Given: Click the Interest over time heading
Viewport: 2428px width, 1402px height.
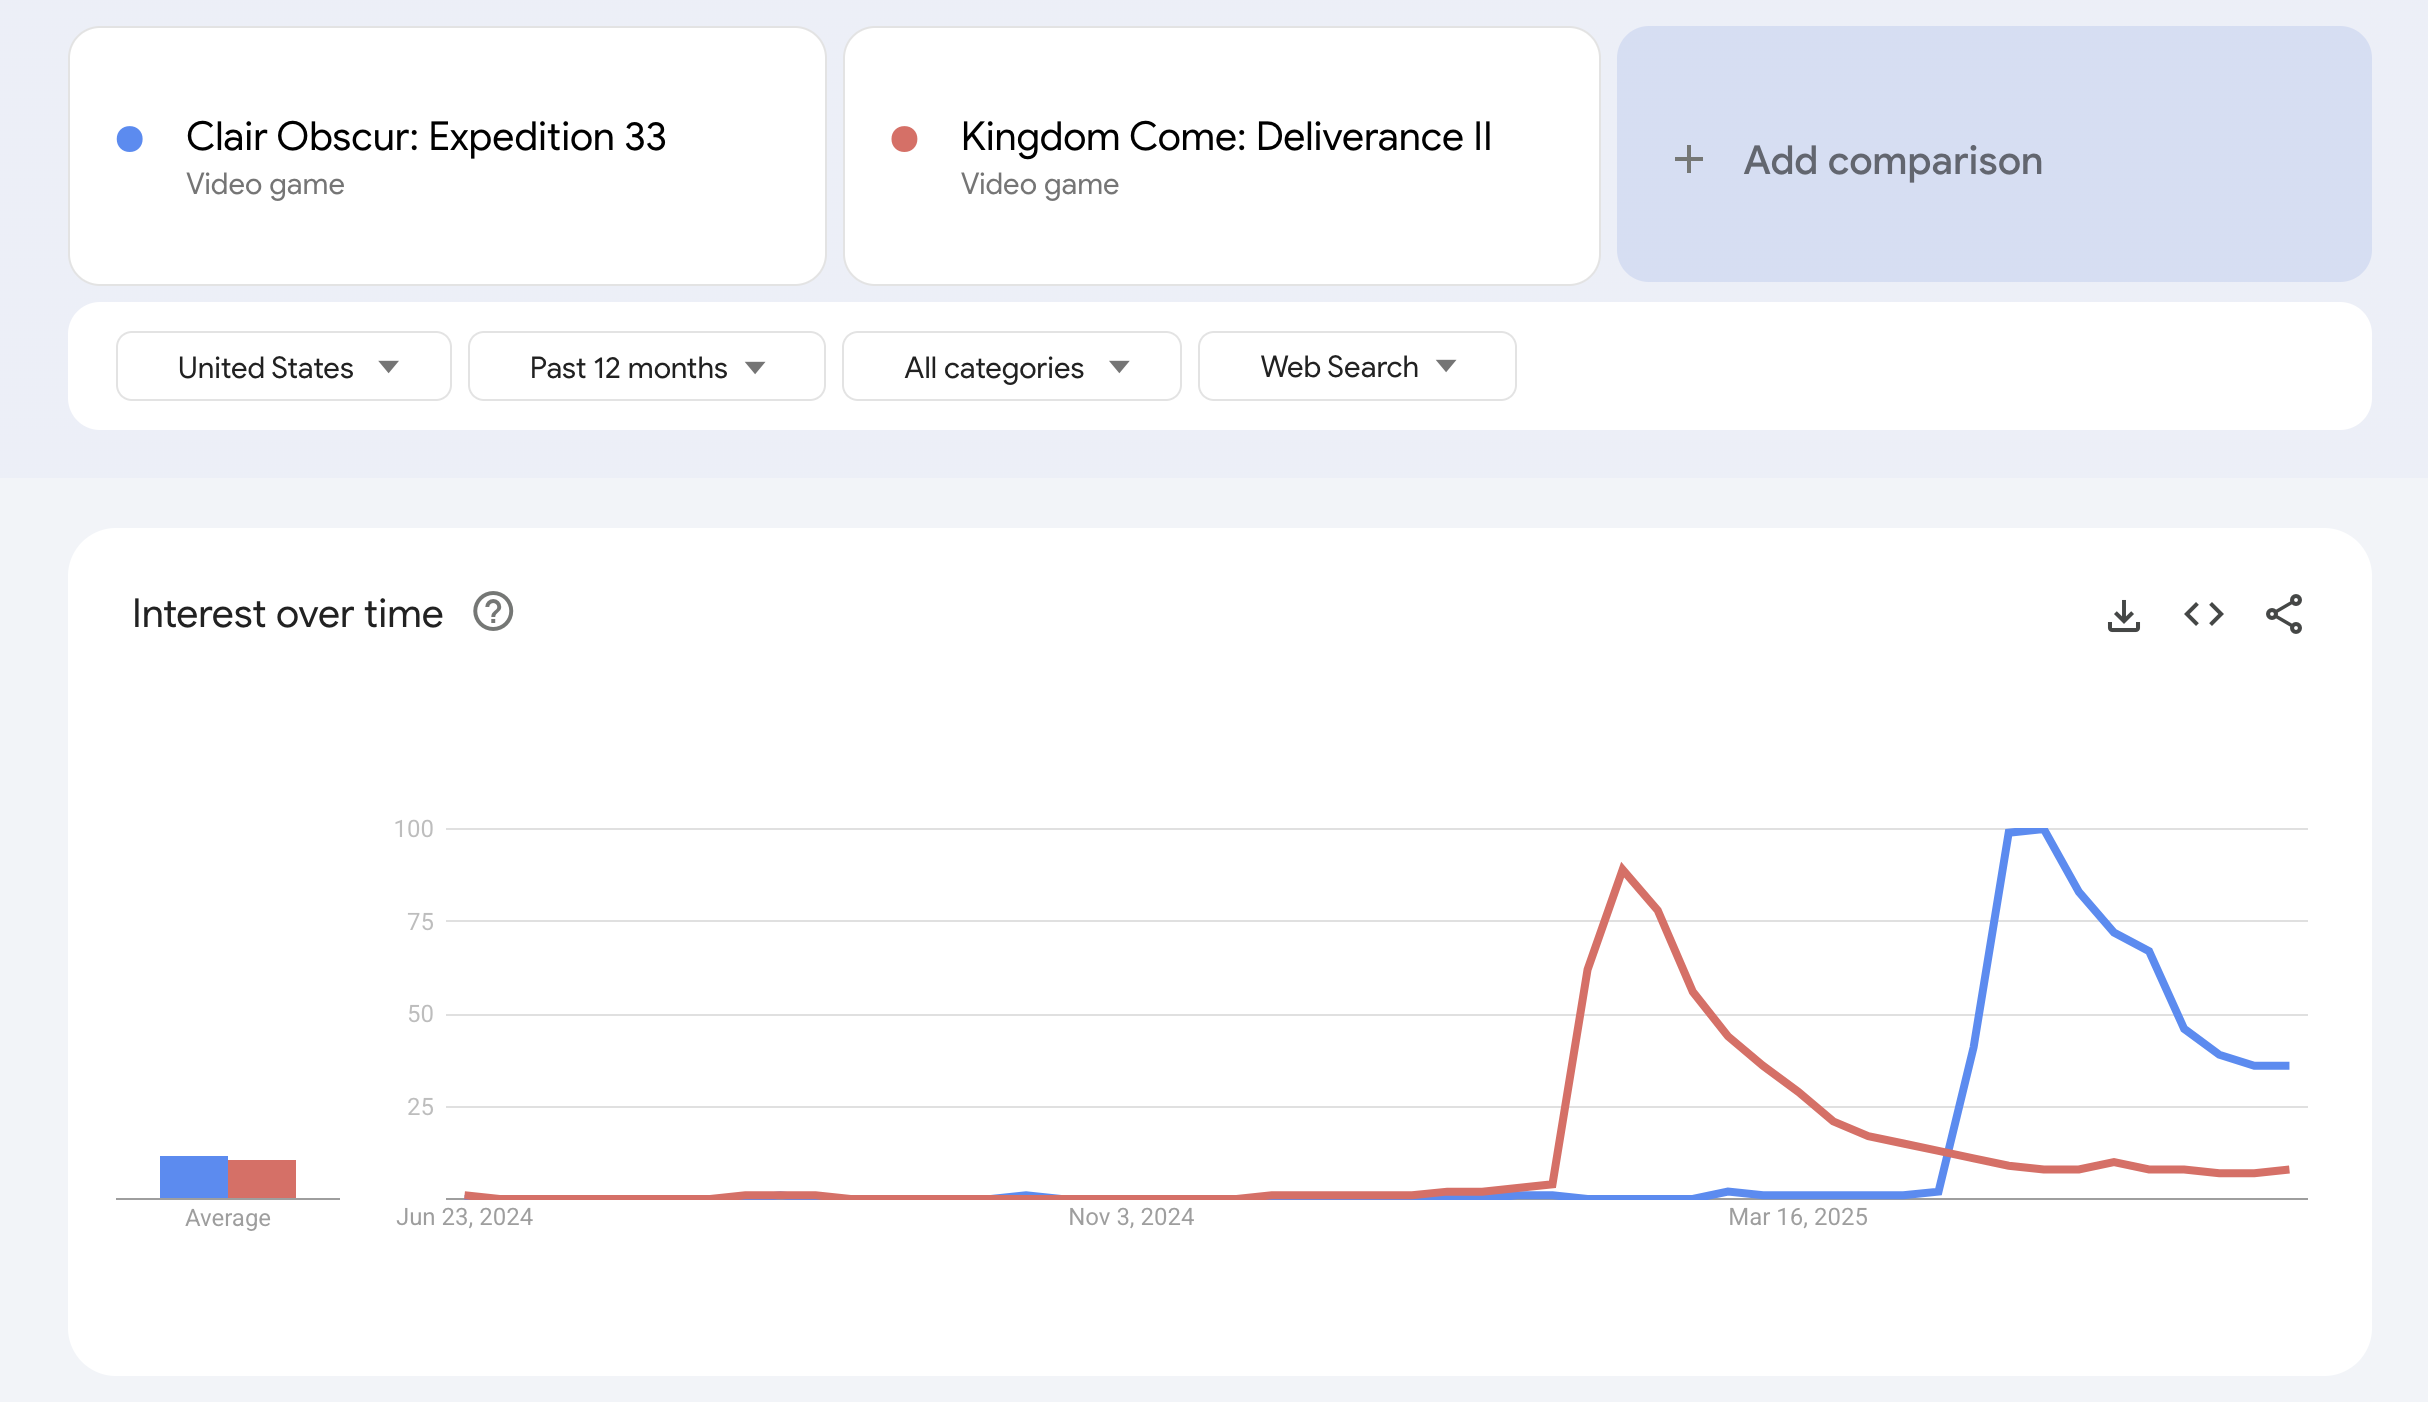Looking at the screenshot, I should 287,613.
